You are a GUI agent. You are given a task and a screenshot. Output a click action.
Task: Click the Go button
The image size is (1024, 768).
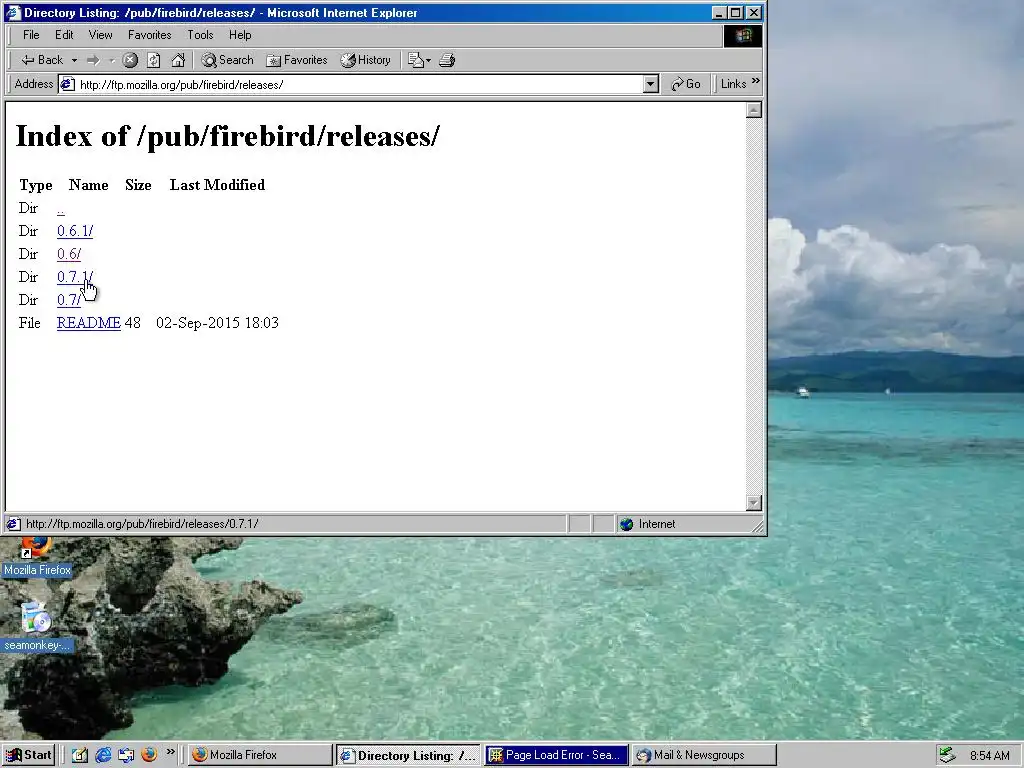(x=686, y=84)
